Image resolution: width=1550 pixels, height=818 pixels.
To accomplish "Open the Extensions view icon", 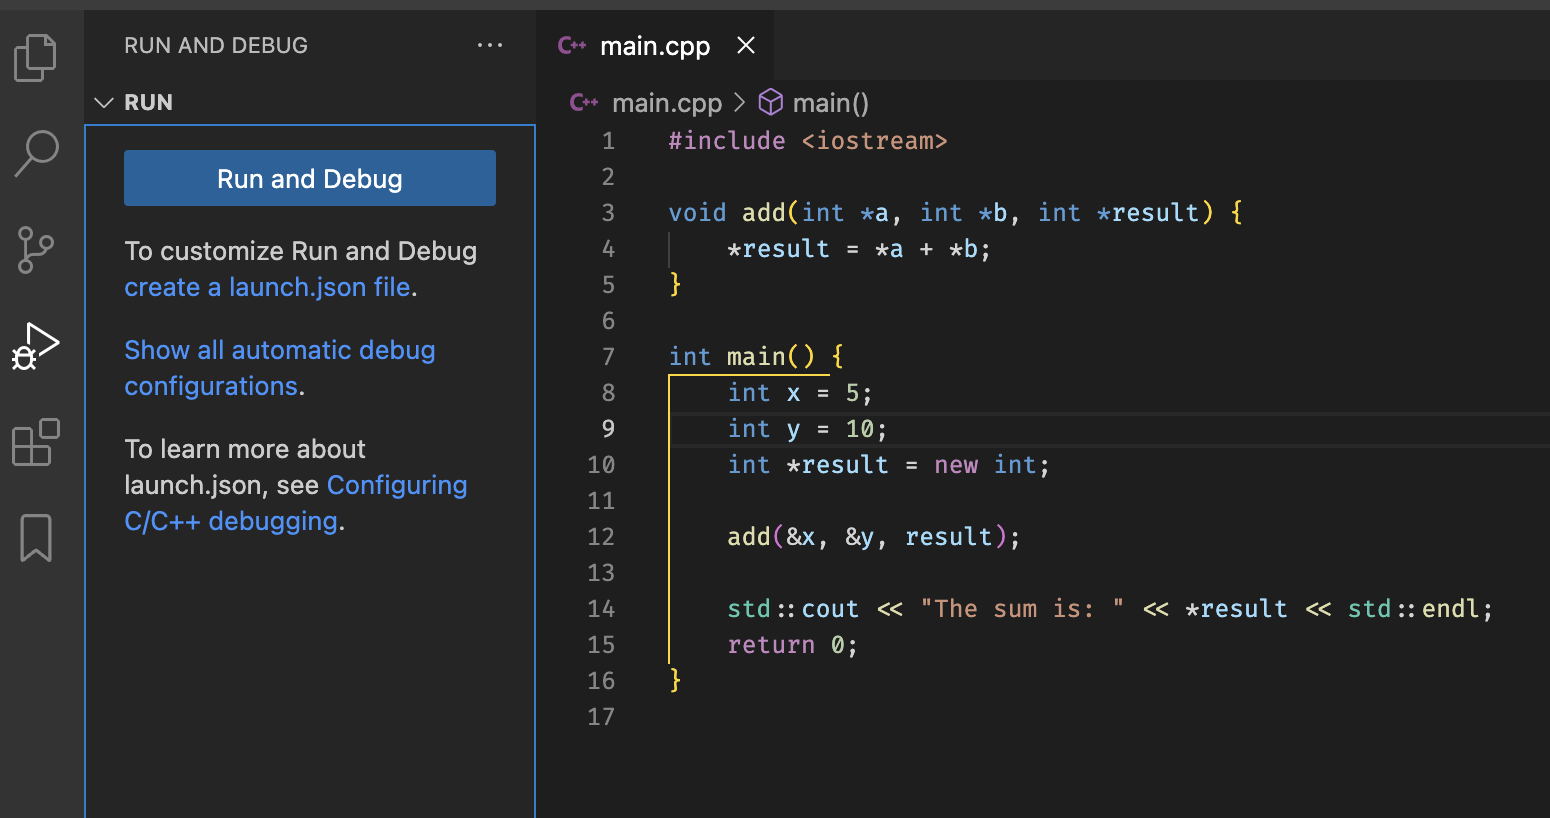I will (36, 442).
